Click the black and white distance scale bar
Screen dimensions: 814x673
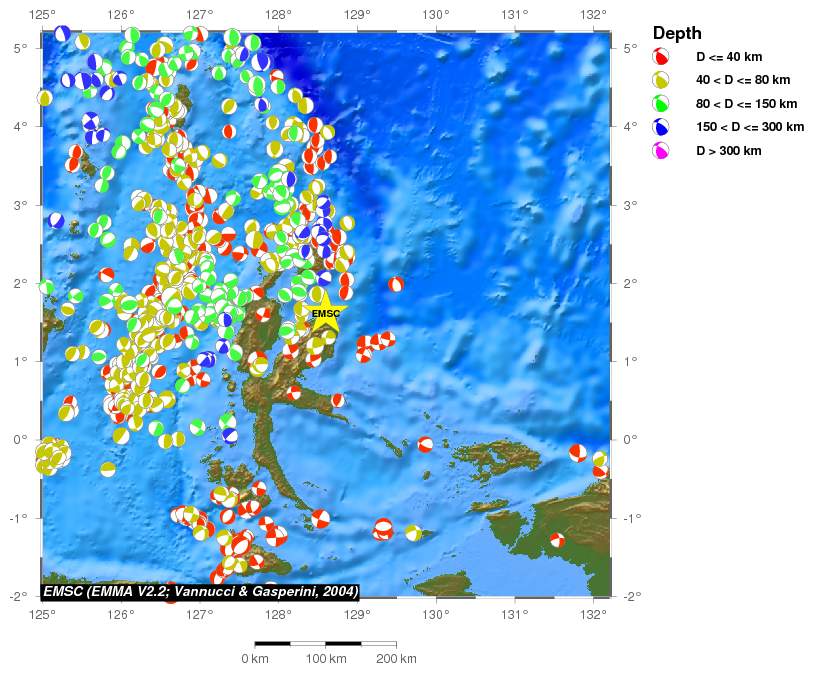click(x=326, y=644)
